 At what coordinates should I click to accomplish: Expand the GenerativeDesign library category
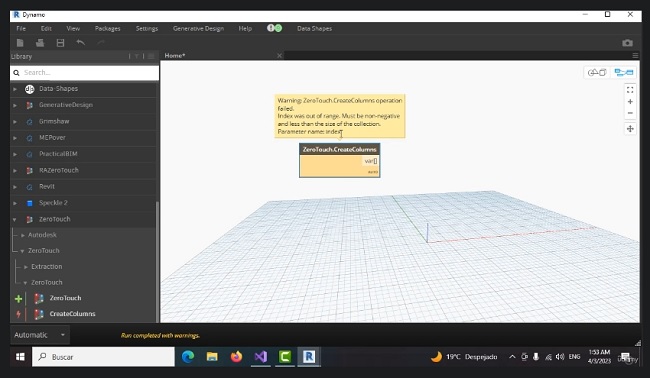coord(15,105)
